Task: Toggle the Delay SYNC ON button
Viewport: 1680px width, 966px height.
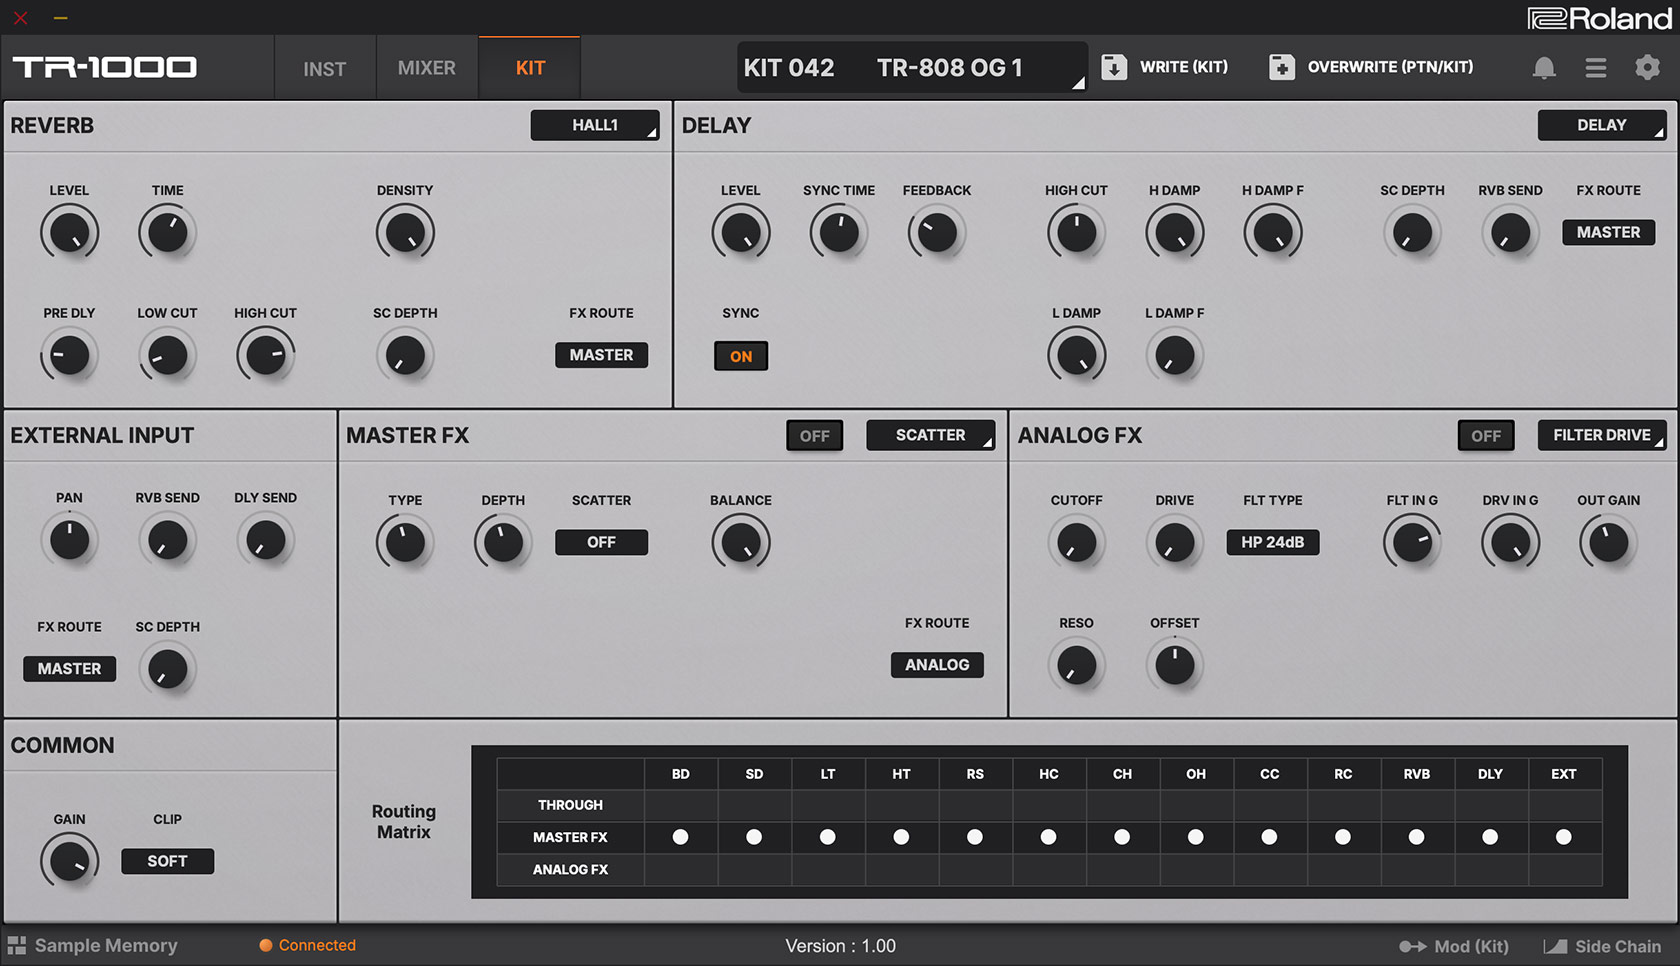Action: 740,356
